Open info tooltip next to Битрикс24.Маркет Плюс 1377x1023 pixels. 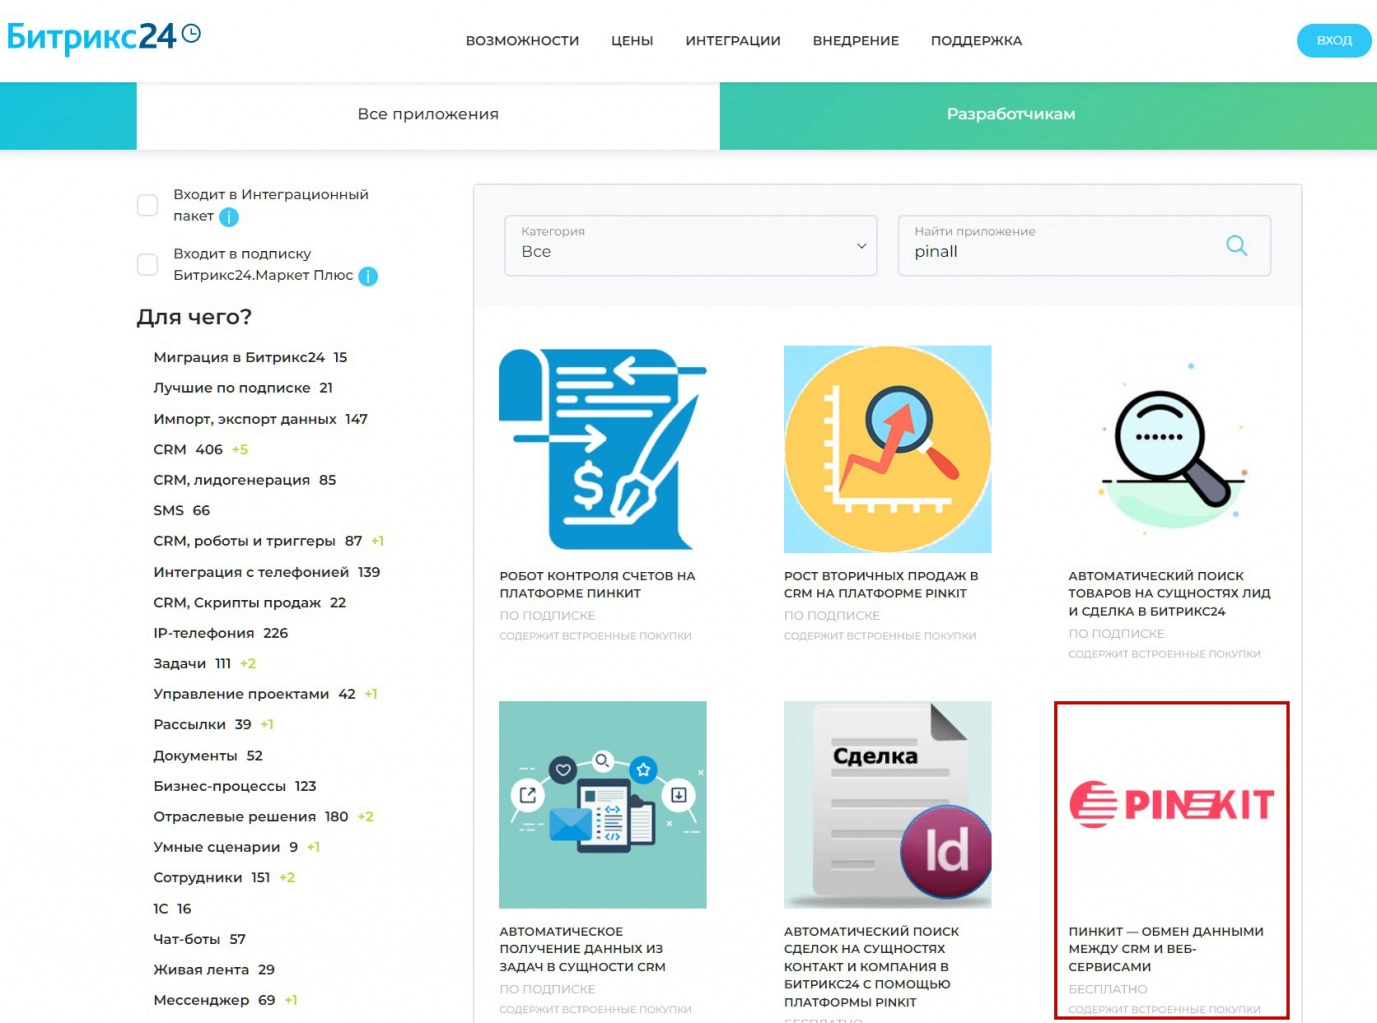point(368,276)
